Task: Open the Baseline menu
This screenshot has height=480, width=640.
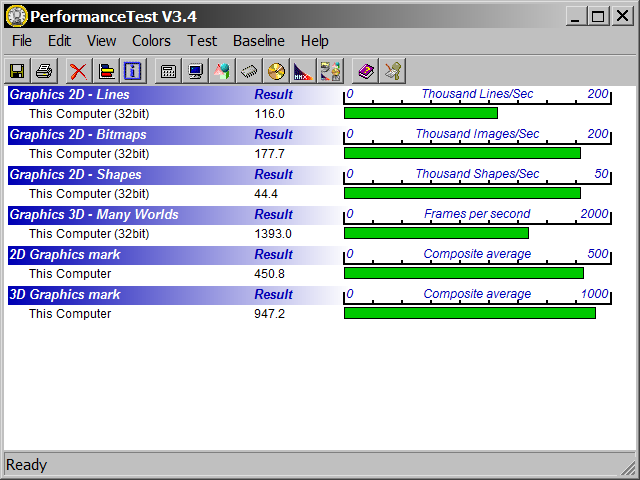Action: [x=258, y=41]
